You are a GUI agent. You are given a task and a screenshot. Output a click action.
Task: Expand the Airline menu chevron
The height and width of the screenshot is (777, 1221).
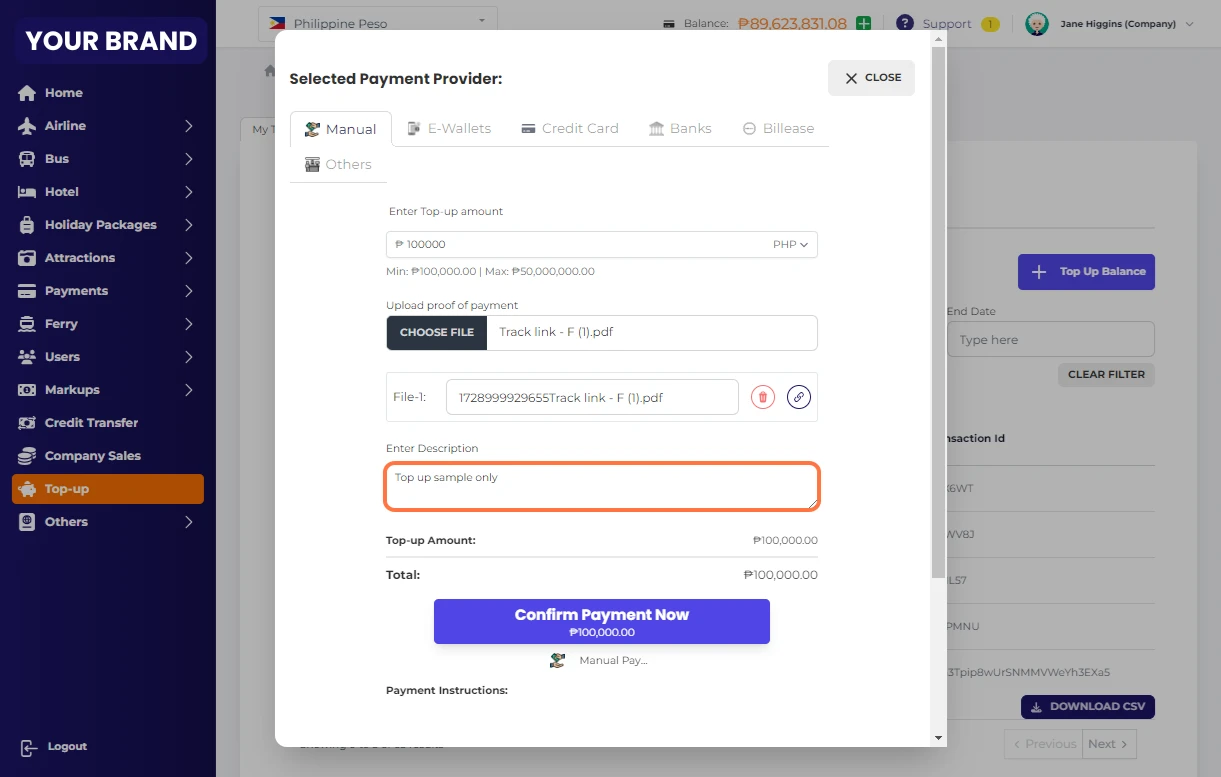[188, 126]
